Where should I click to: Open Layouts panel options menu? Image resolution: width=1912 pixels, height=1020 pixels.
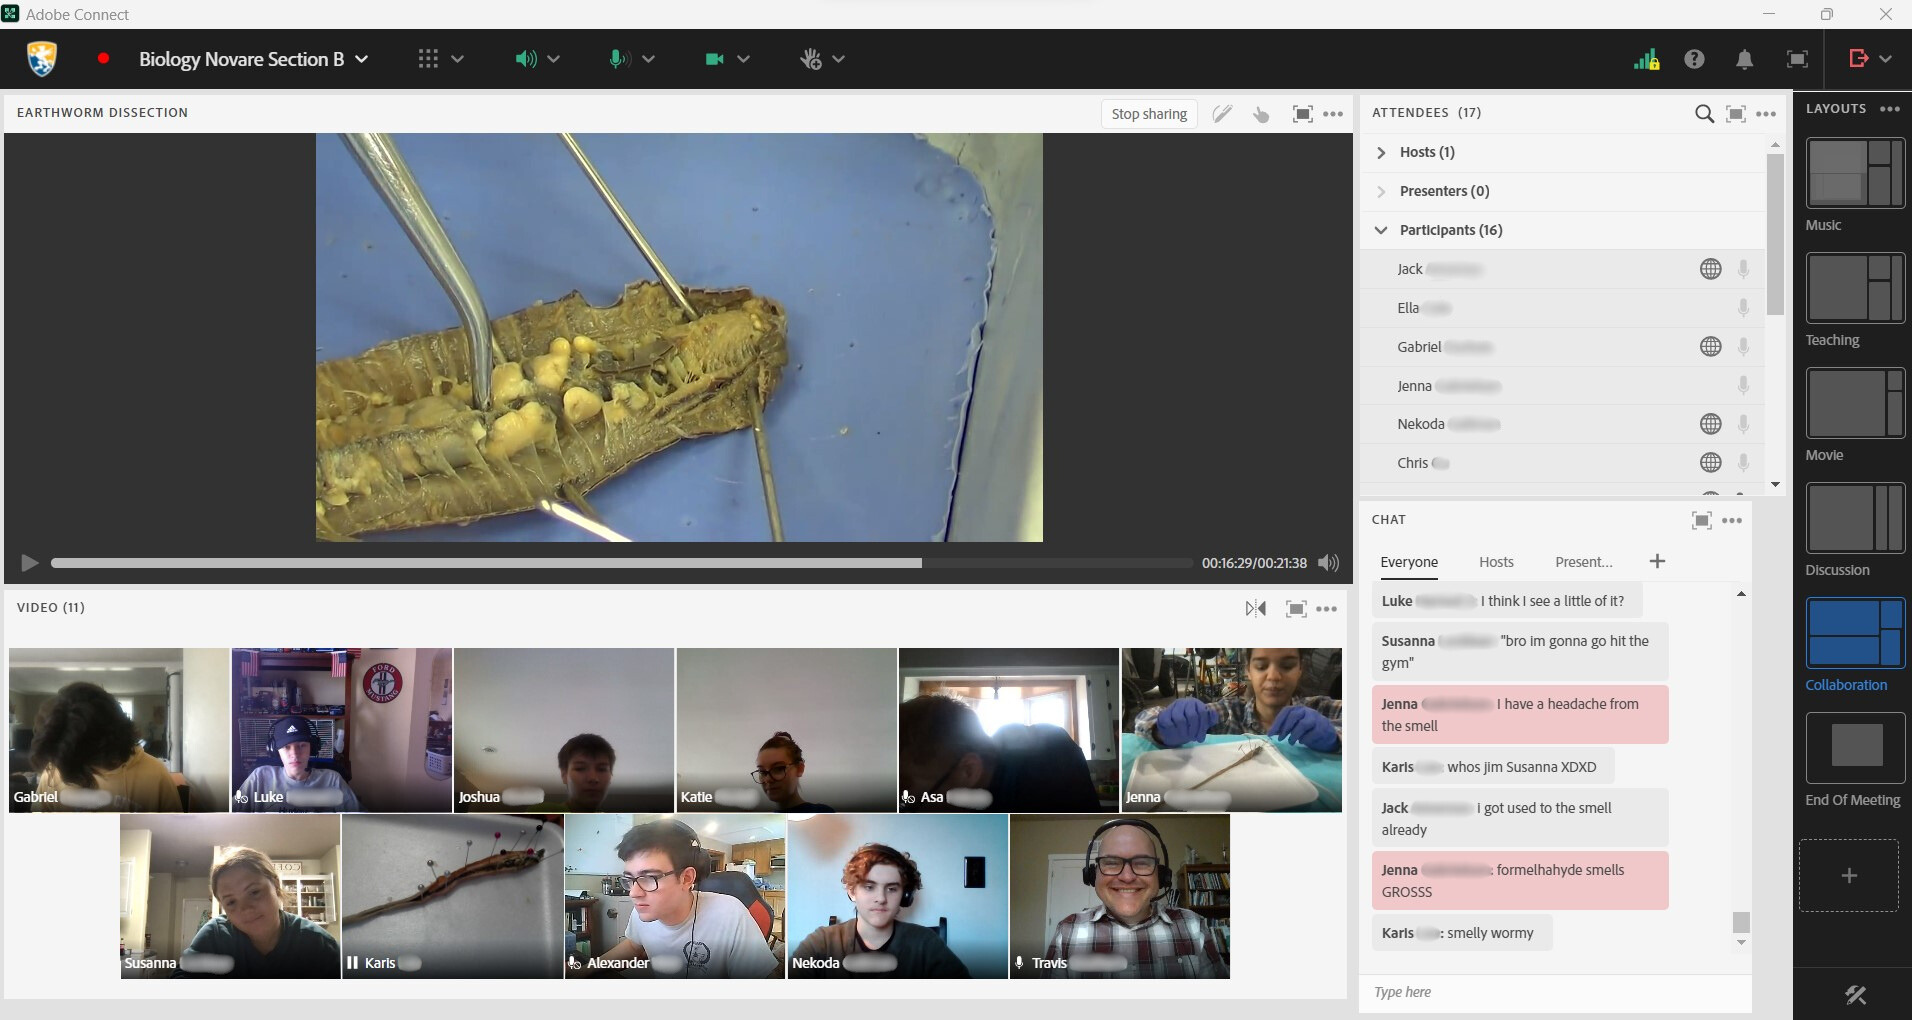(1889, 109)
